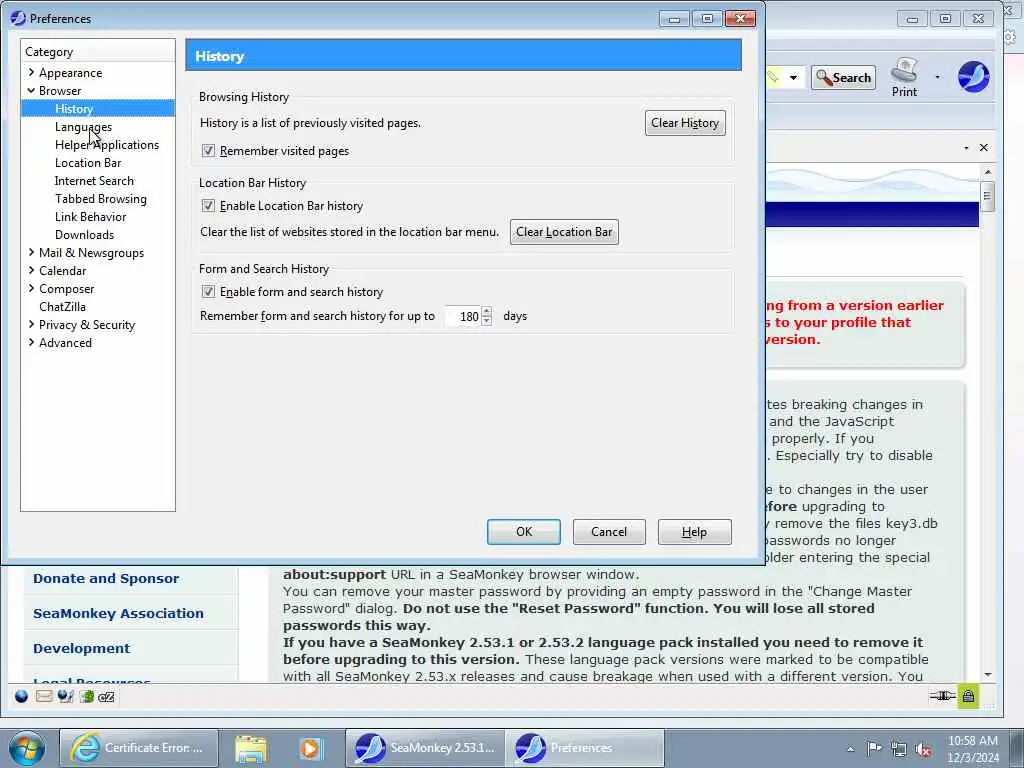Open the tab list dropdown in tab bar

tap(966, 148)
